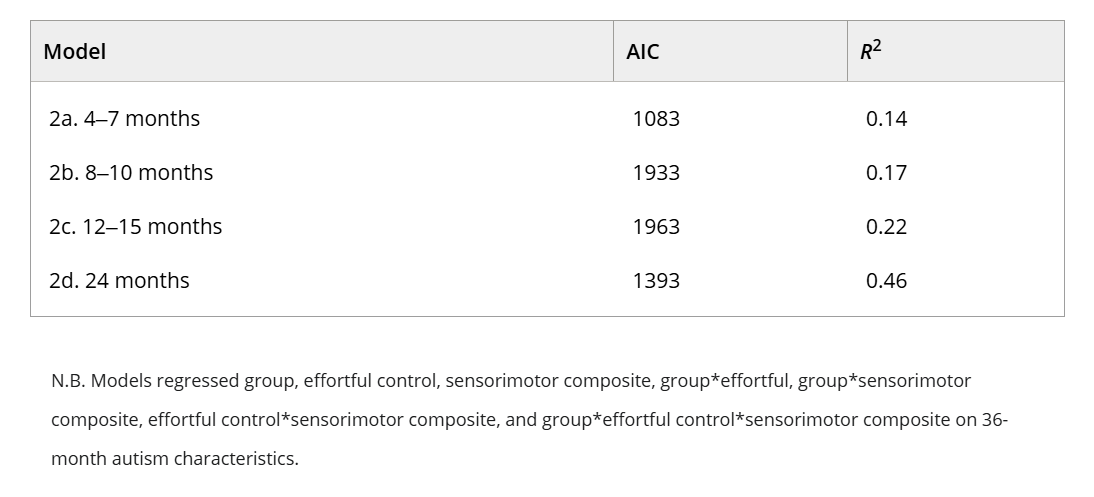This screenshot has height=497, width=1094.
Task: Click R² value 0.14
Action: 886,119
